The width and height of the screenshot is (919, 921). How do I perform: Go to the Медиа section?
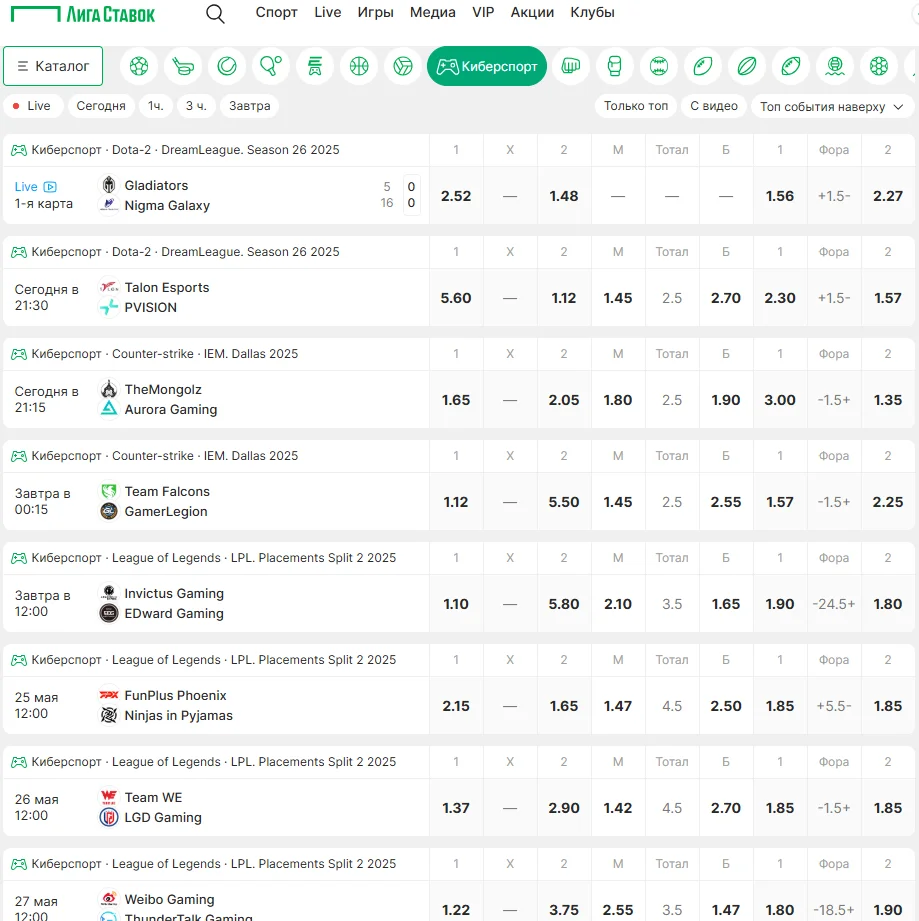[433, 13]
